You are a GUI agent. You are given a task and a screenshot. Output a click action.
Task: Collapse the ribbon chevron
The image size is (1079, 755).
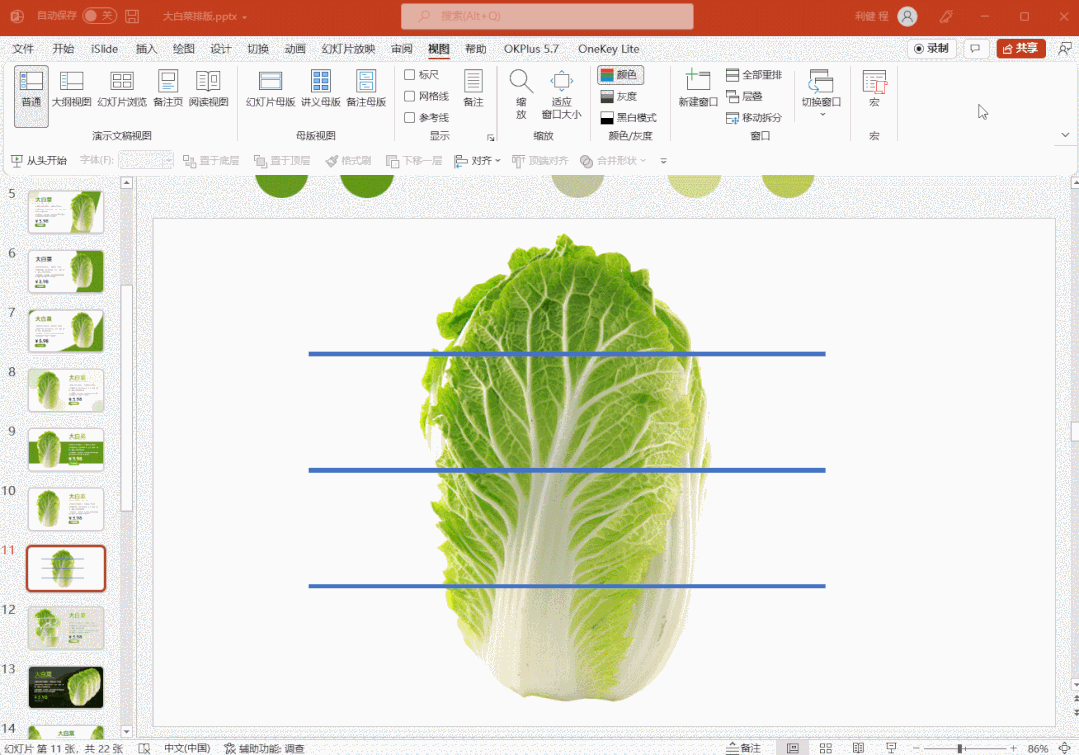pos(1065,135)
